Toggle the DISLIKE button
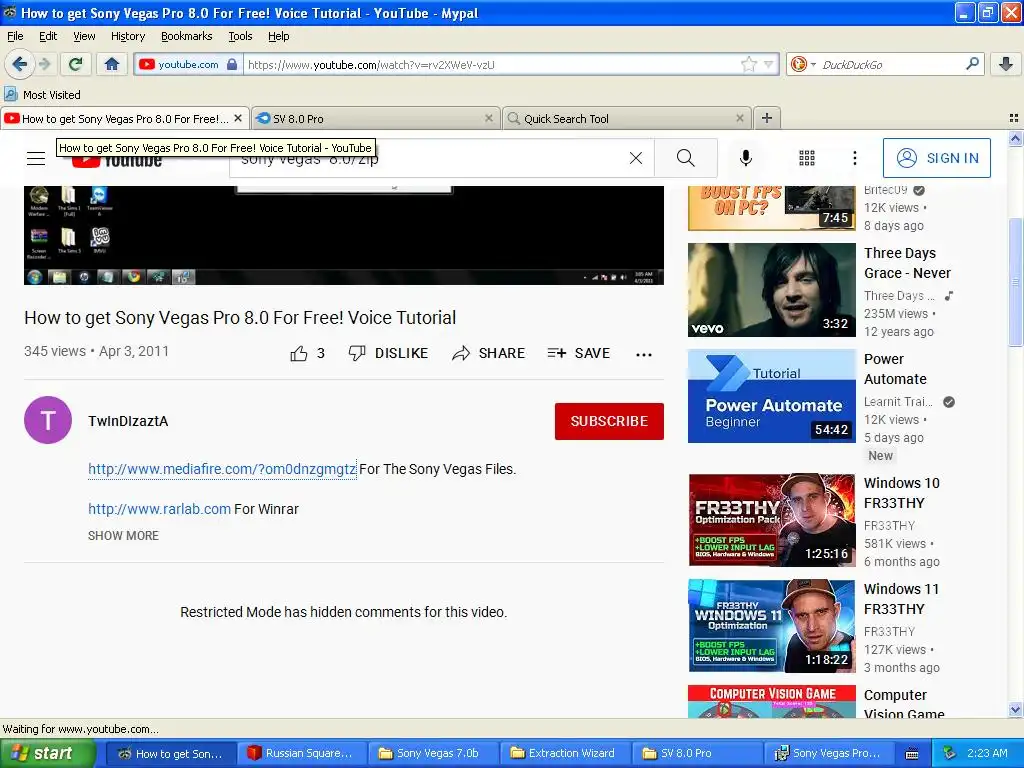Viewport: 1024px width, 768px height. tap(388, 353)
